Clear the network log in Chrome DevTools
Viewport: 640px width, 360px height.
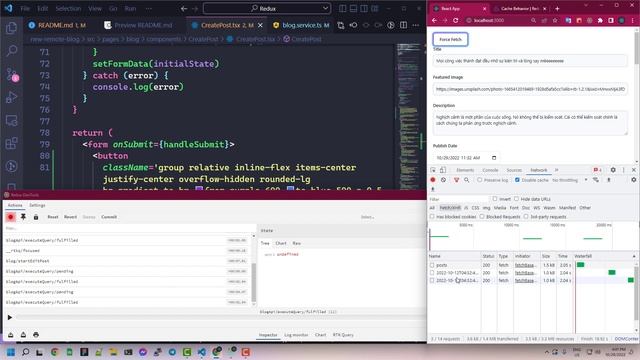pyautogui.click(x=443, y=180)
